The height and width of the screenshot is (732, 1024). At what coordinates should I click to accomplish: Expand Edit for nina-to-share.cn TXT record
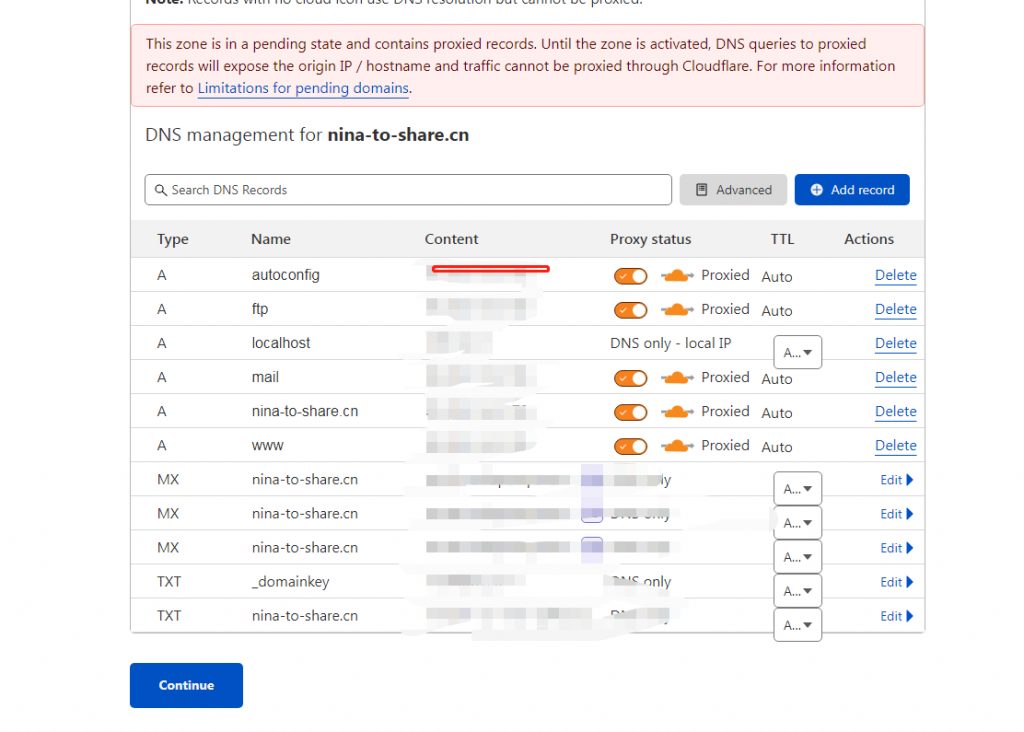(x=897, y=616)
